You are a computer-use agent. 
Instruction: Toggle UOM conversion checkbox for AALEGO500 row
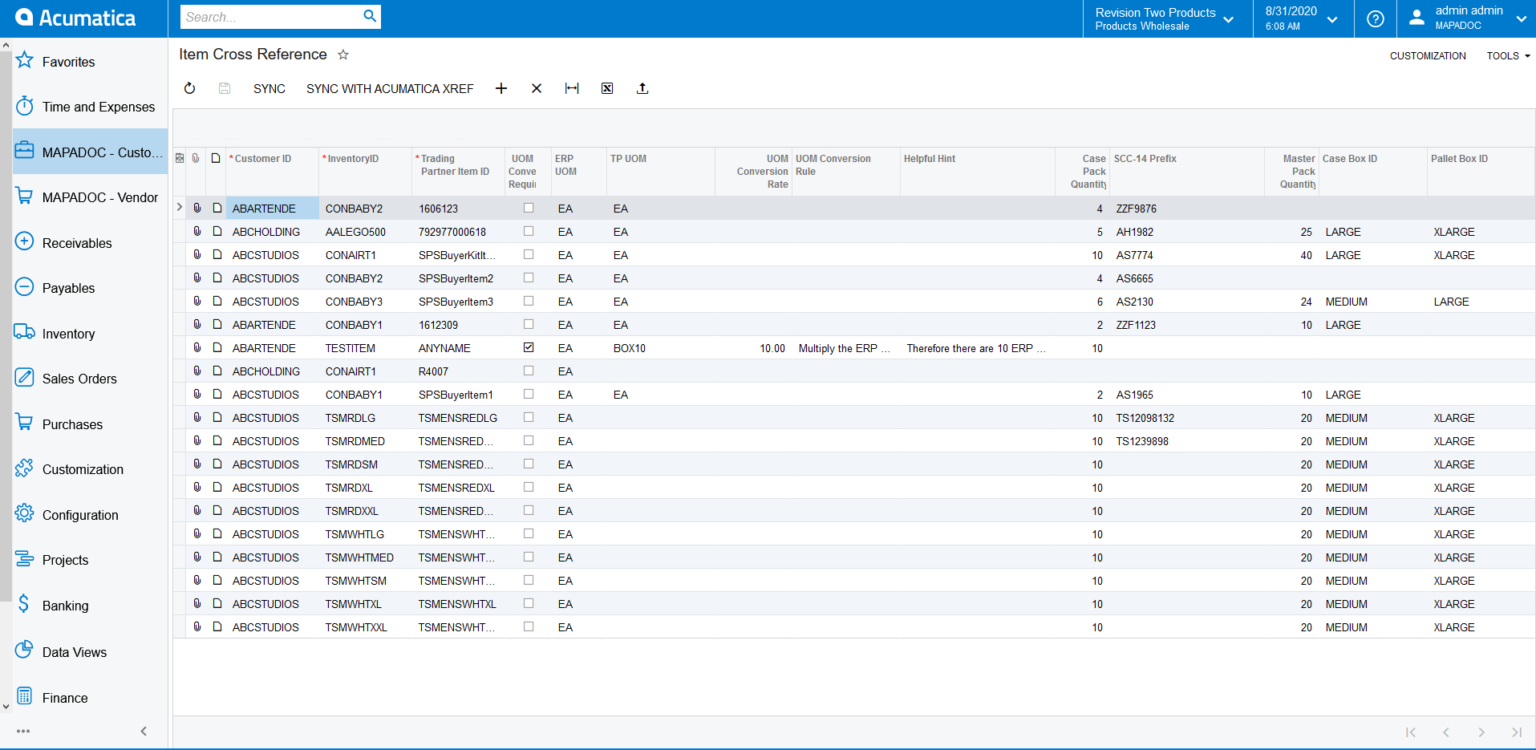pyautogui.click(x=529, y=231)
